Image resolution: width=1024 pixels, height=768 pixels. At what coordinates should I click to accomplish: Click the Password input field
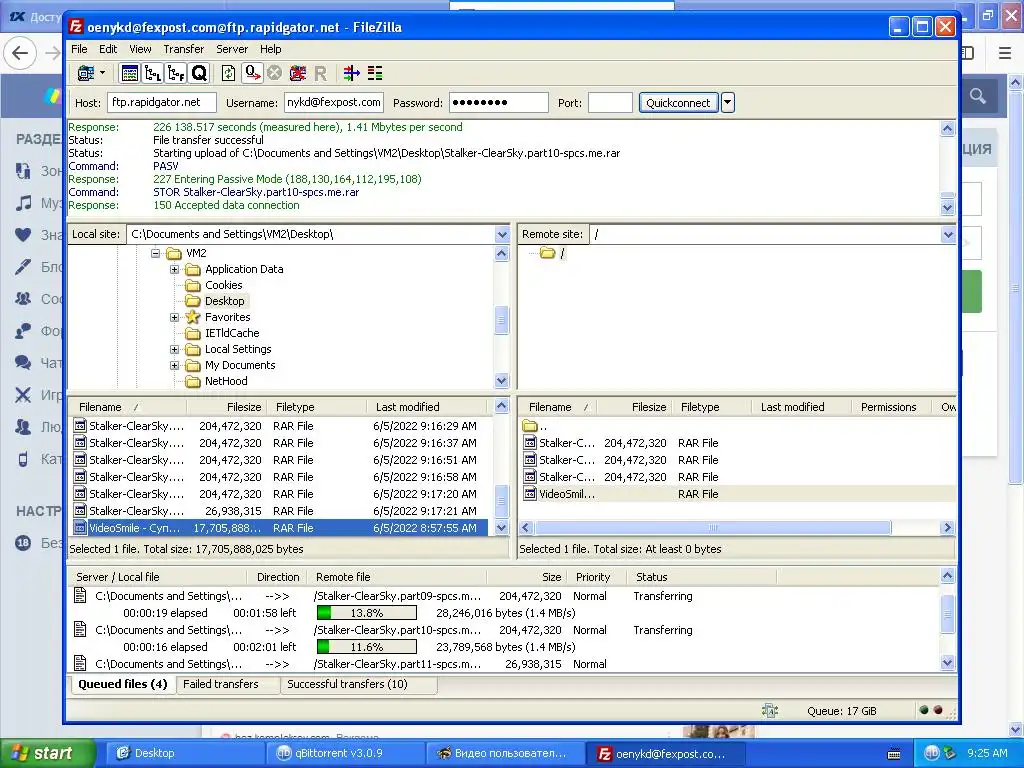[498, 103]
